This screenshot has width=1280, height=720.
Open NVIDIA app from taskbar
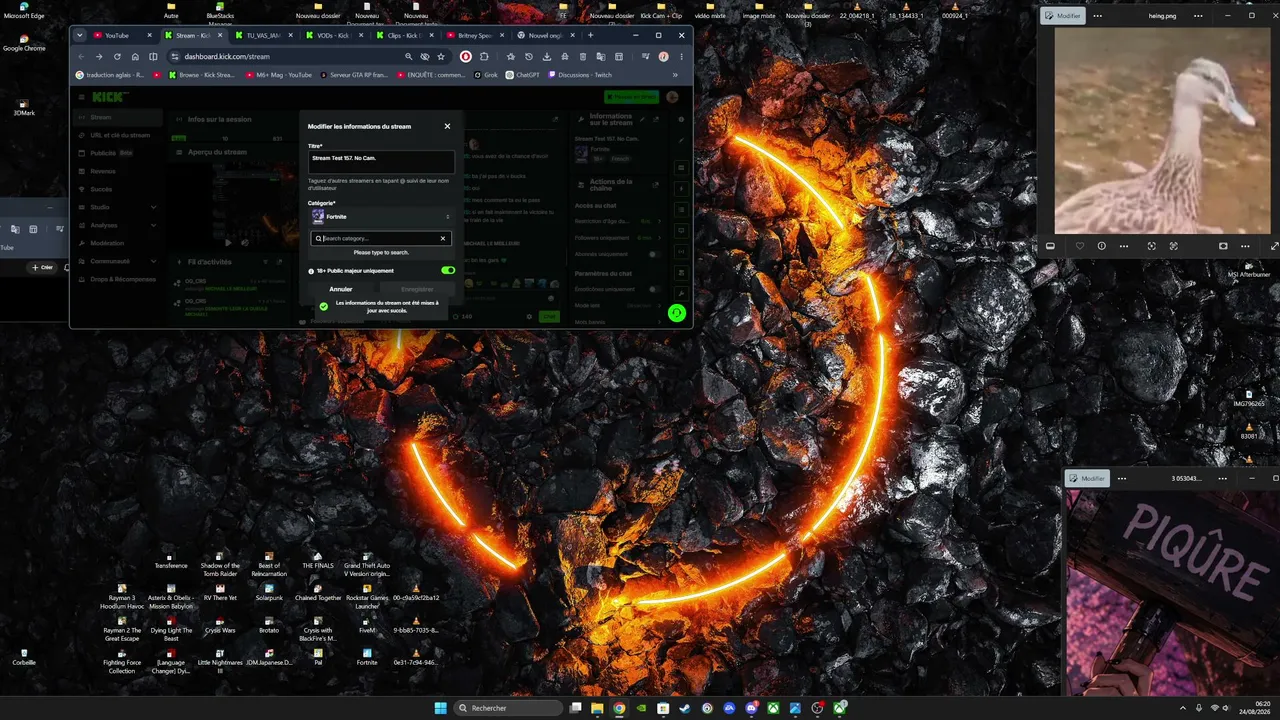point(641,708)
